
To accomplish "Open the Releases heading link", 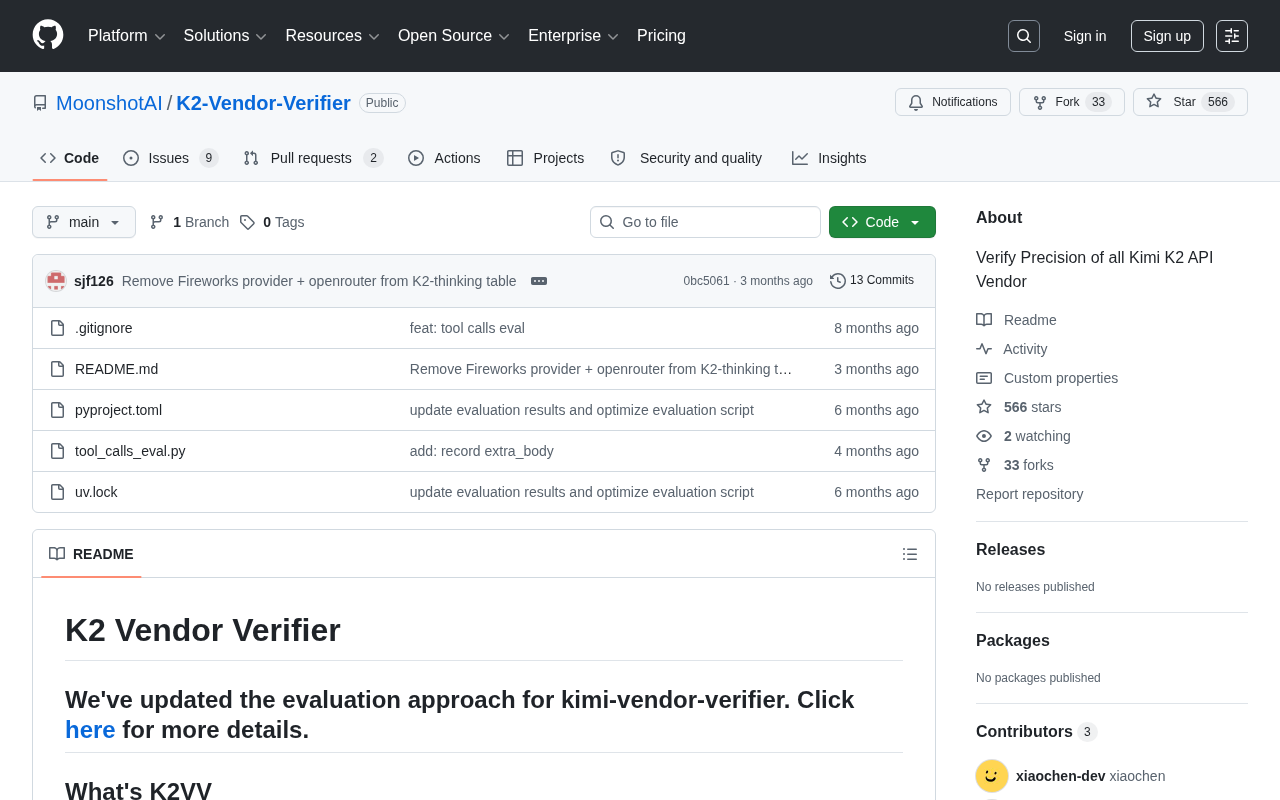I will [1010, 550].
